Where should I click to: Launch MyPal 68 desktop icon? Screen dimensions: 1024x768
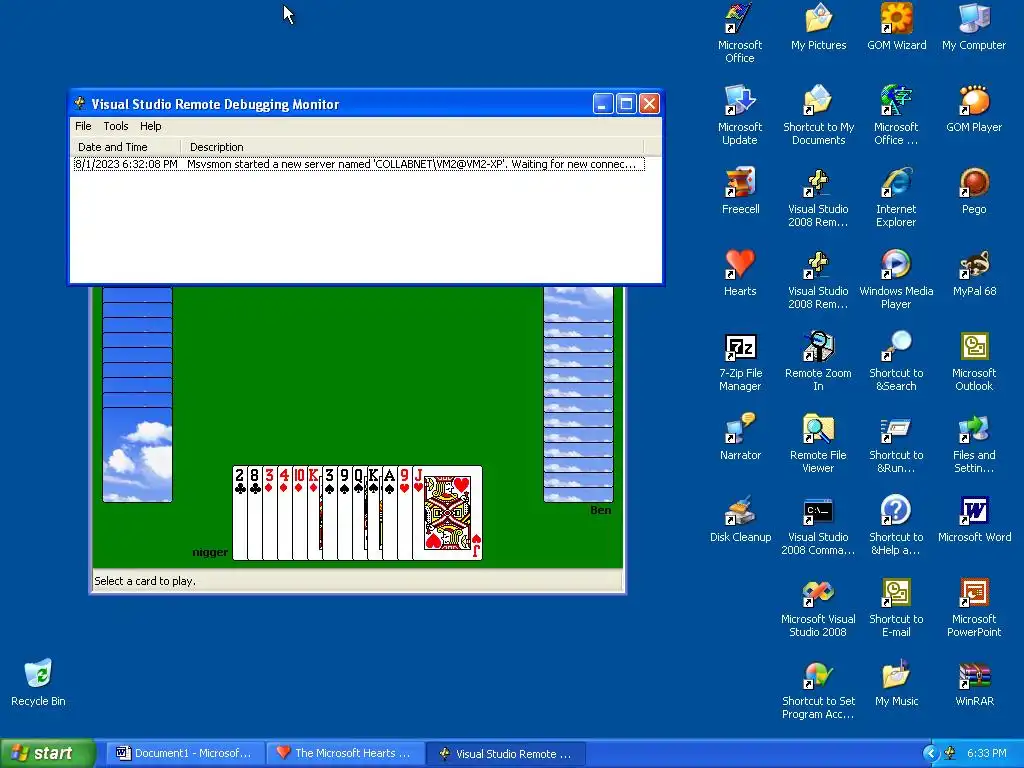(974, 274)
